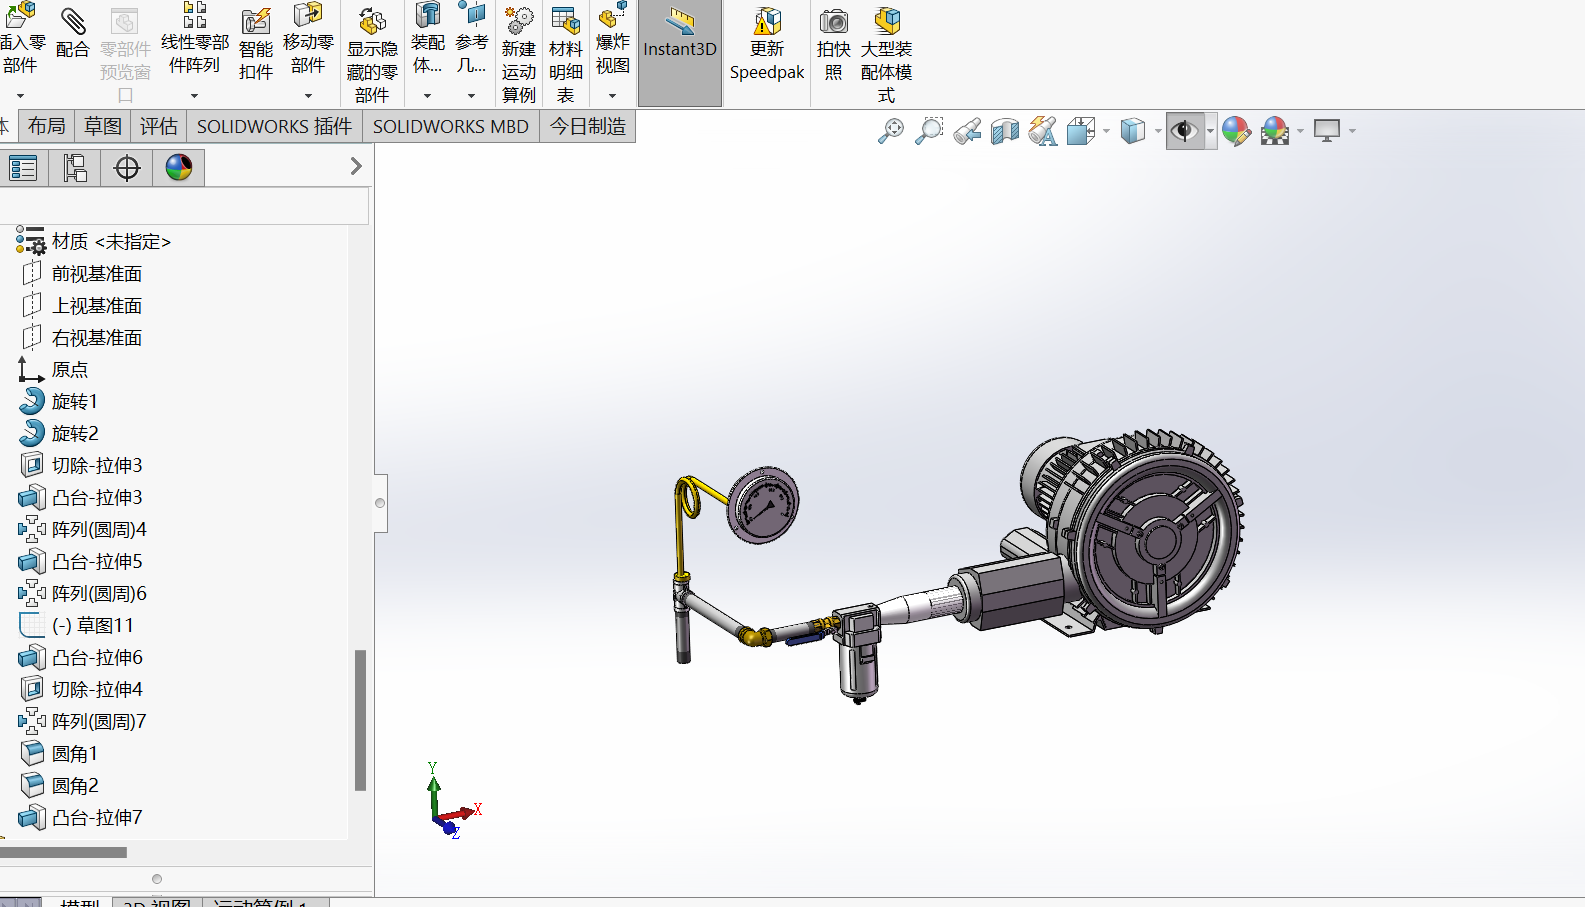Switch to the 布局 tab
Image resolution: width=1585 pixels, height=907 pixels.
point(46,126)
